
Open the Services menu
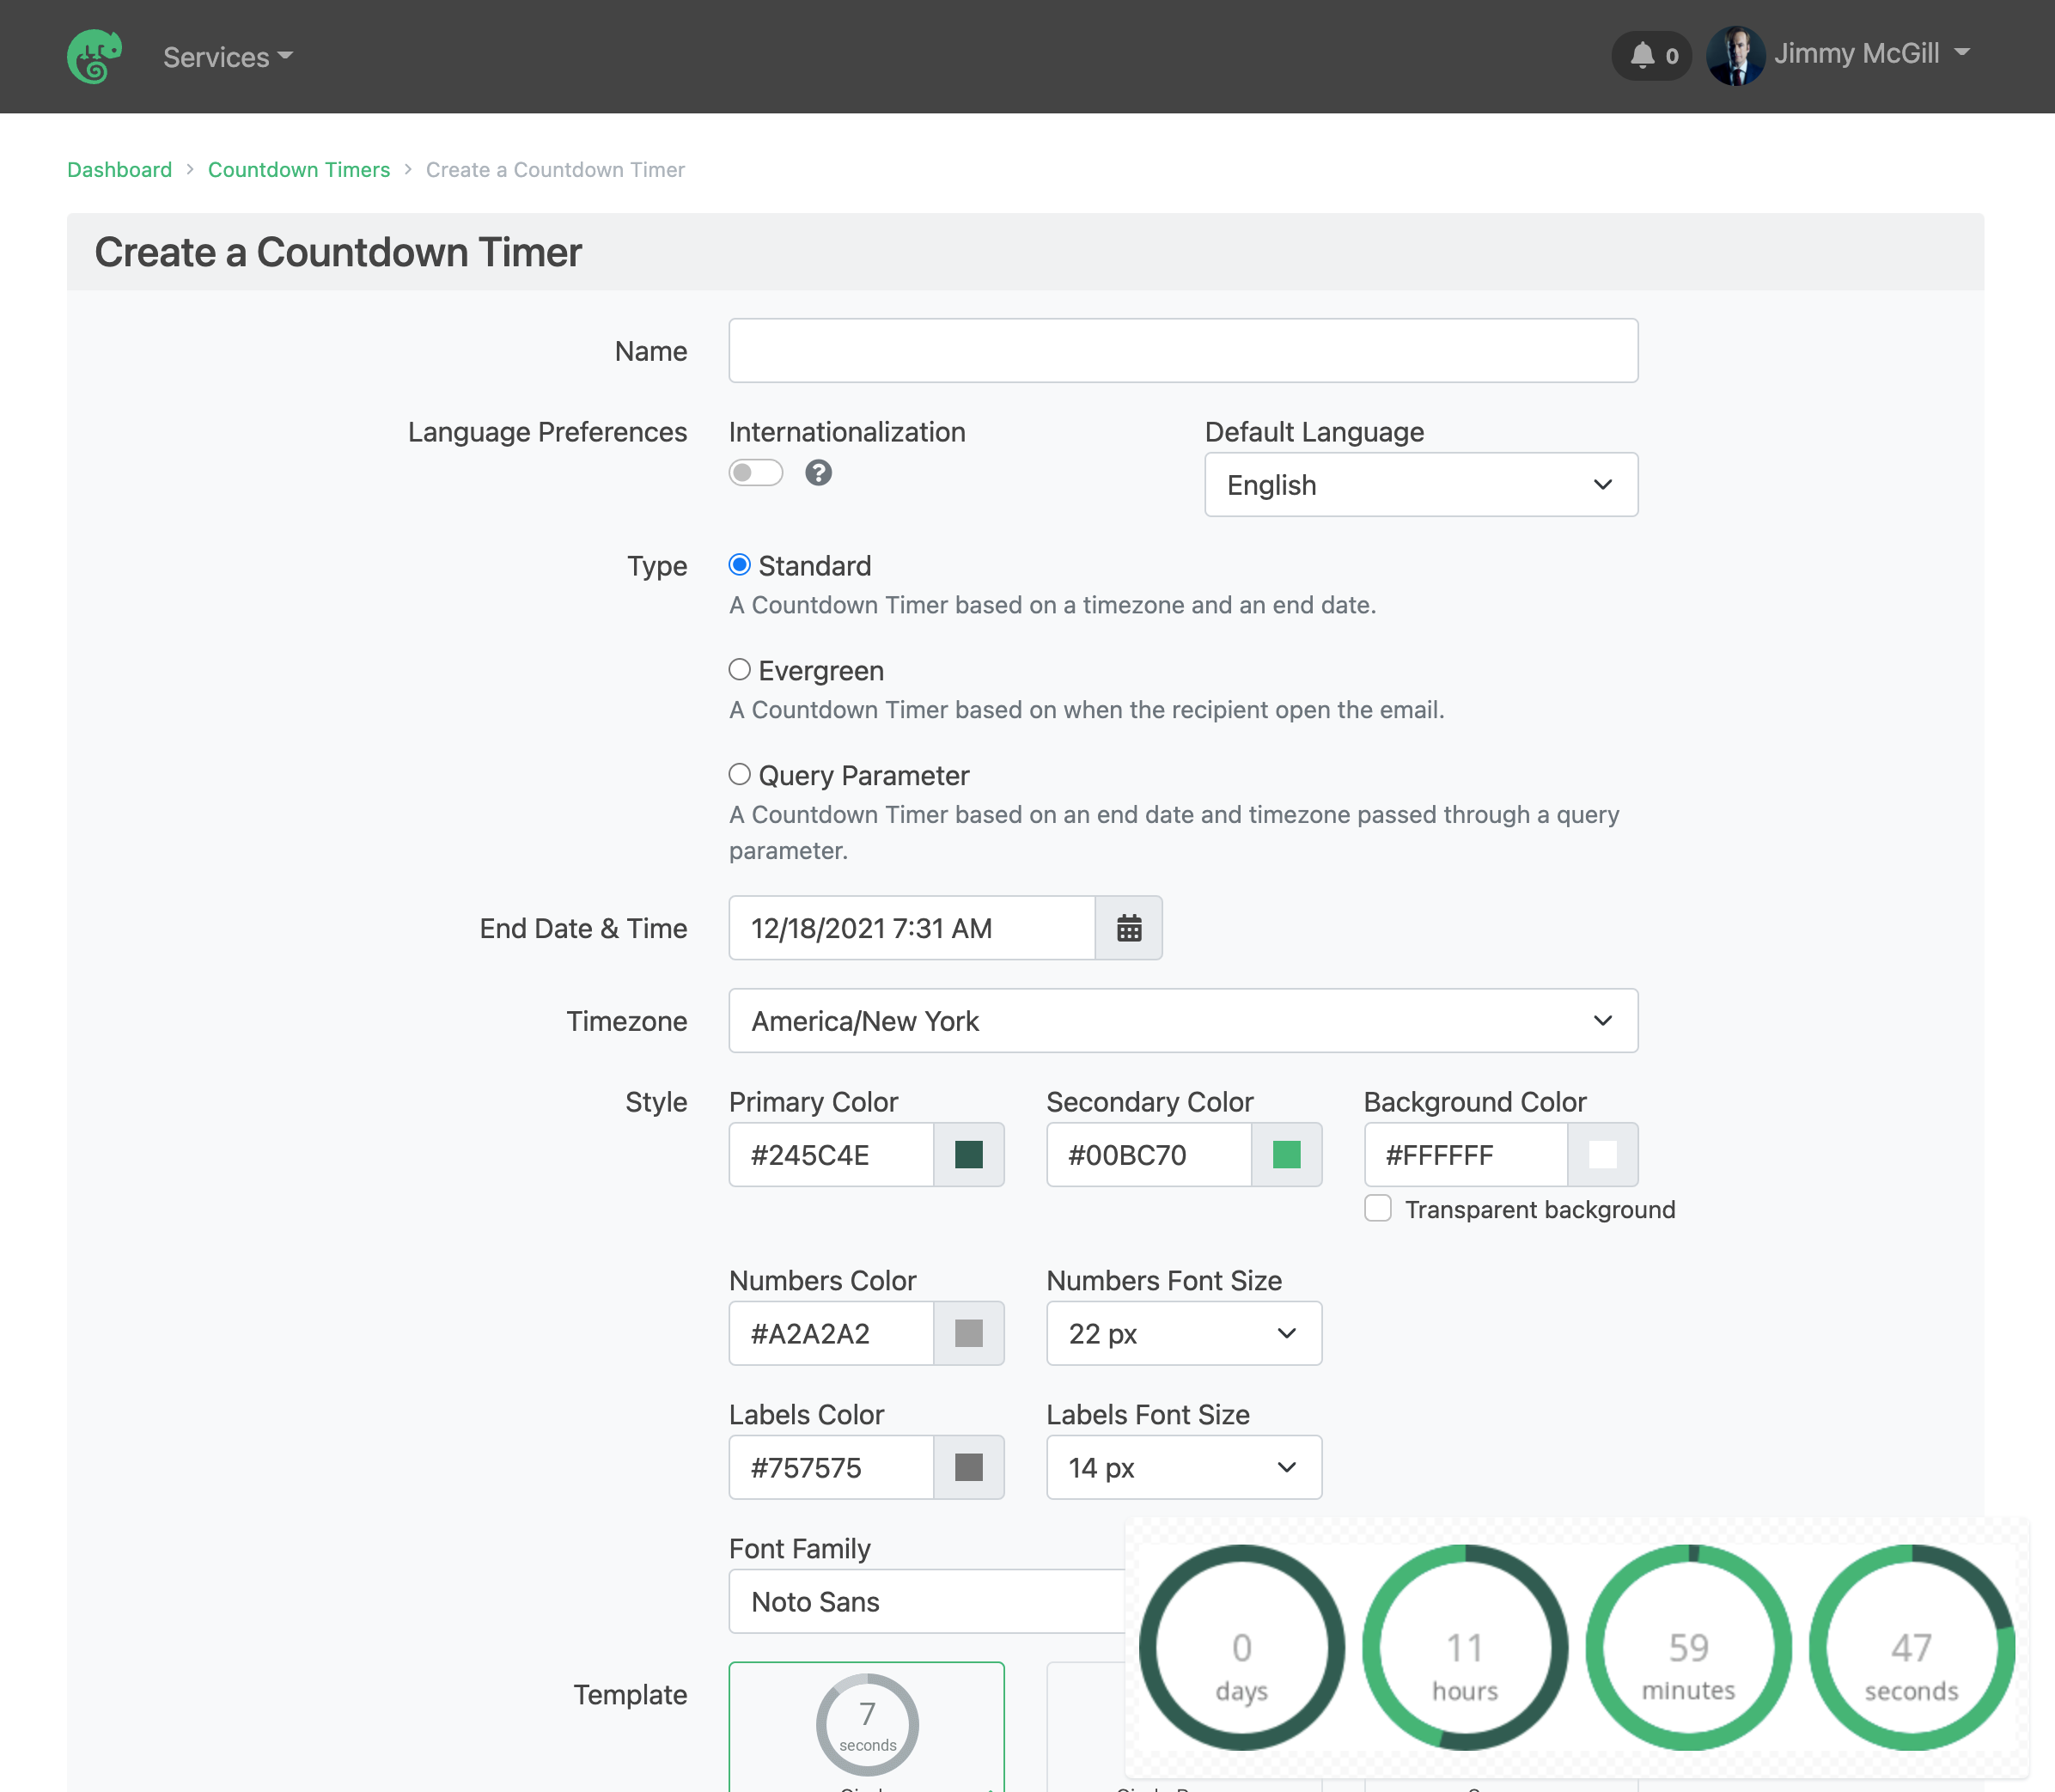(x=228, y=57)
